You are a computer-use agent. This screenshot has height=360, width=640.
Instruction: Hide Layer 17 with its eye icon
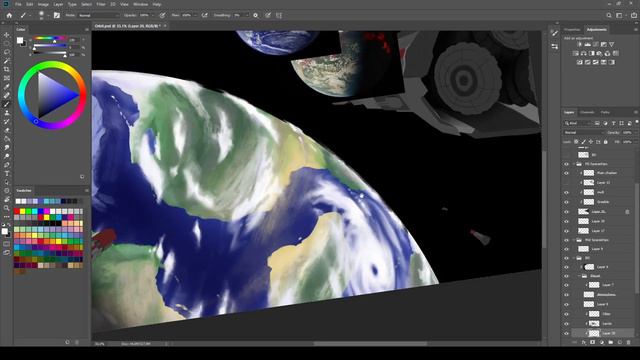[x=566, y=231]
